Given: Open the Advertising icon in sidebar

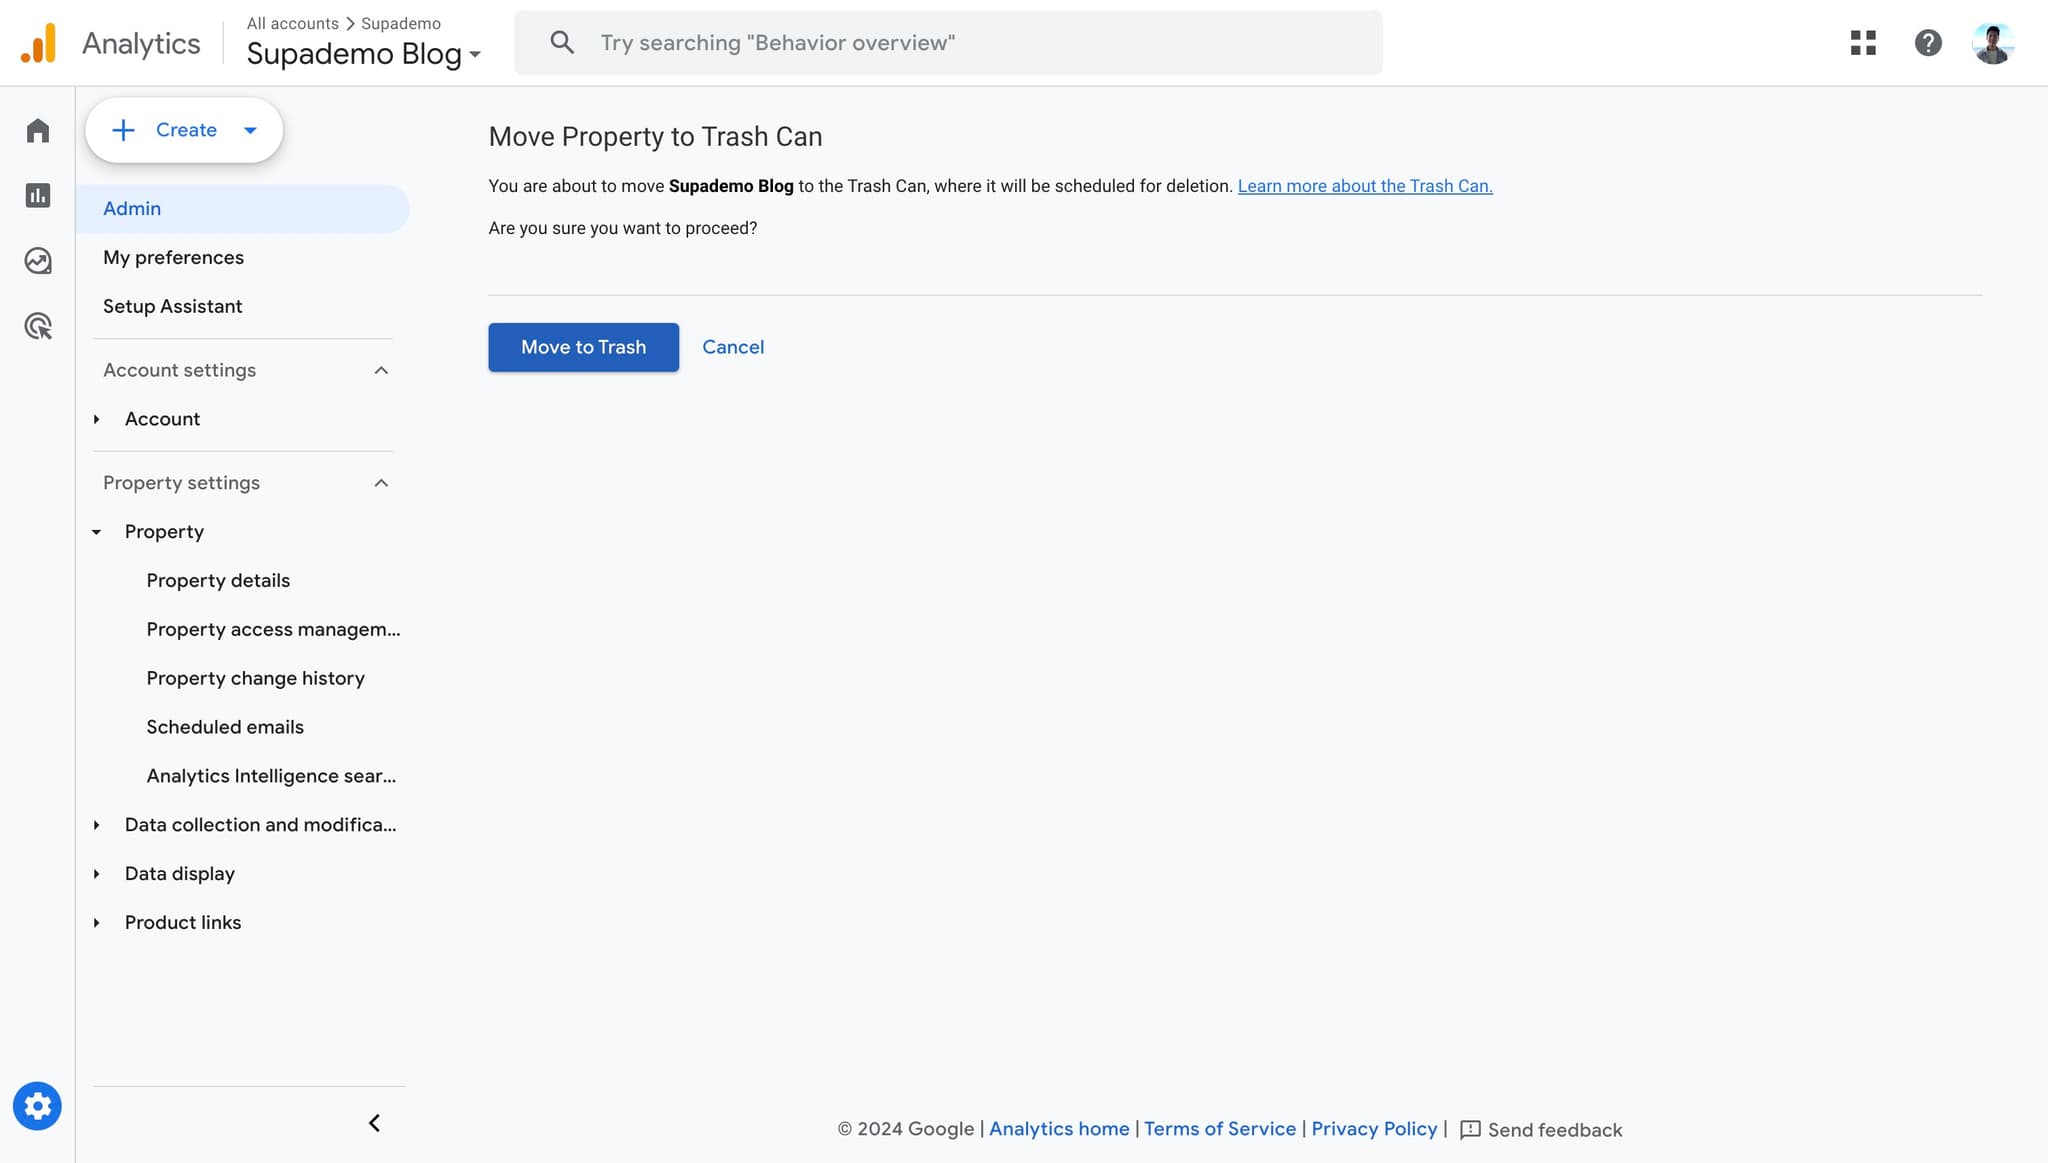Looking at the screenshot, I should (38, 326).
